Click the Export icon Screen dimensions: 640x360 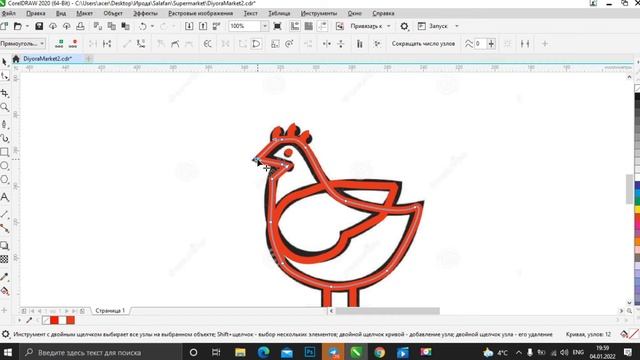[203, 26]
